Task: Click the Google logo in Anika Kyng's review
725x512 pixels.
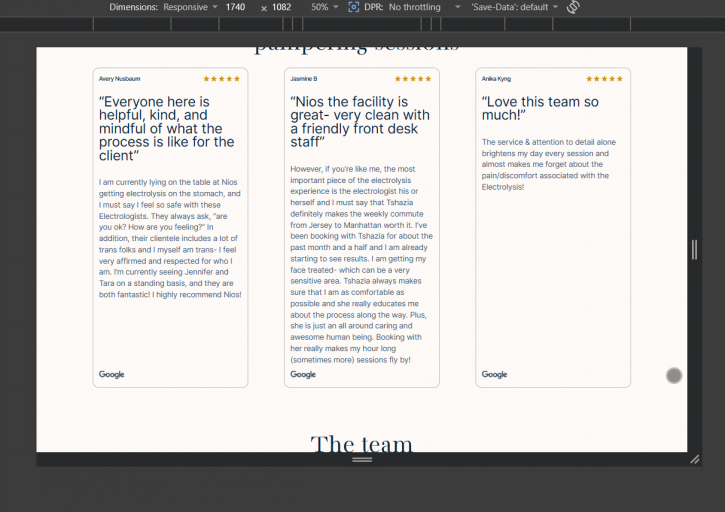Action: pos(494,374)
